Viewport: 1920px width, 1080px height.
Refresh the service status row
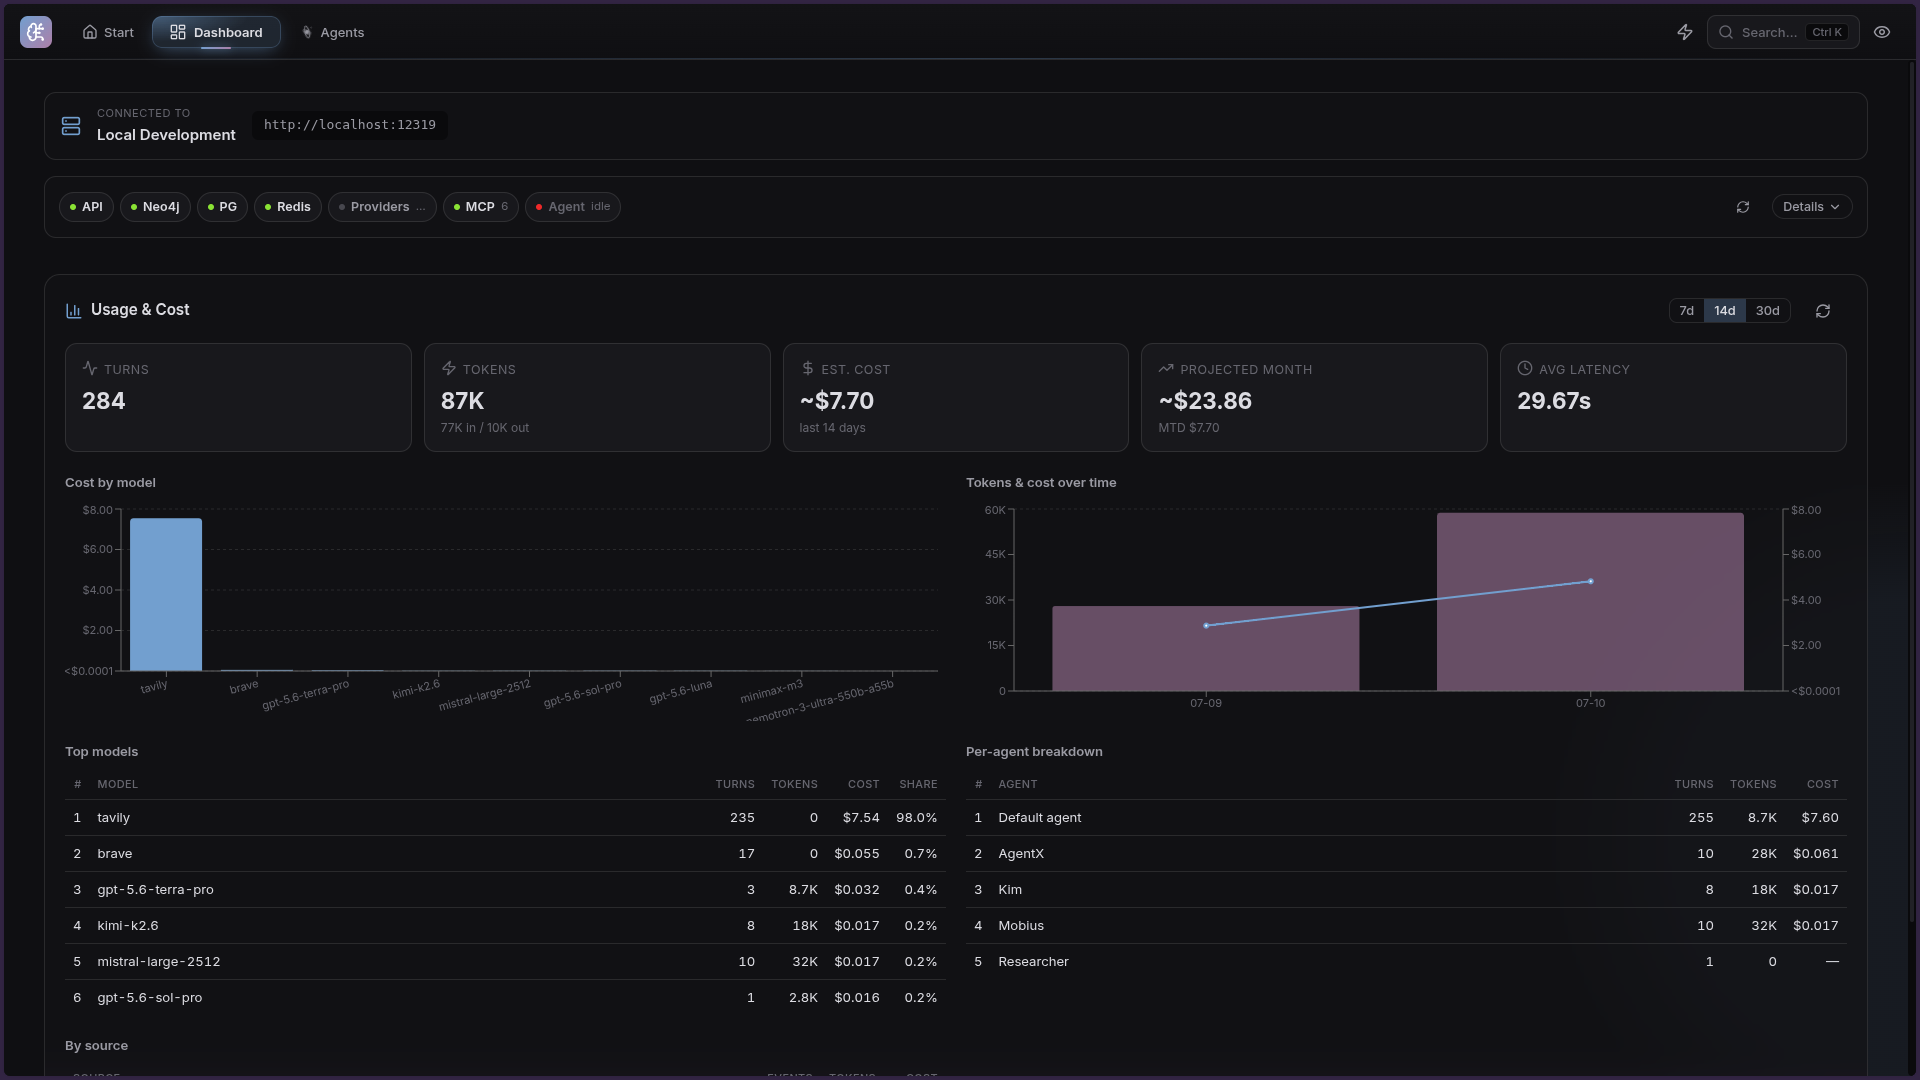point(1743,207)
